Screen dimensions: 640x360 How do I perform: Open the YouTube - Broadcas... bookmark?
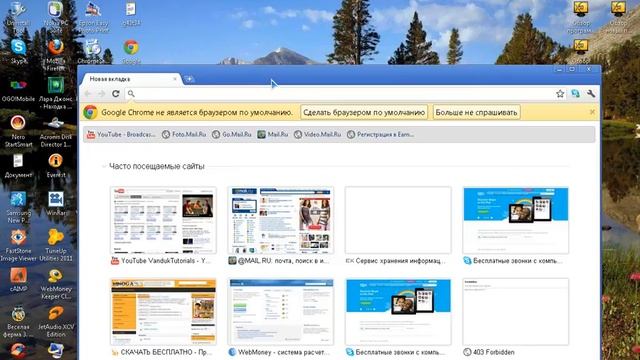point(121,134)
